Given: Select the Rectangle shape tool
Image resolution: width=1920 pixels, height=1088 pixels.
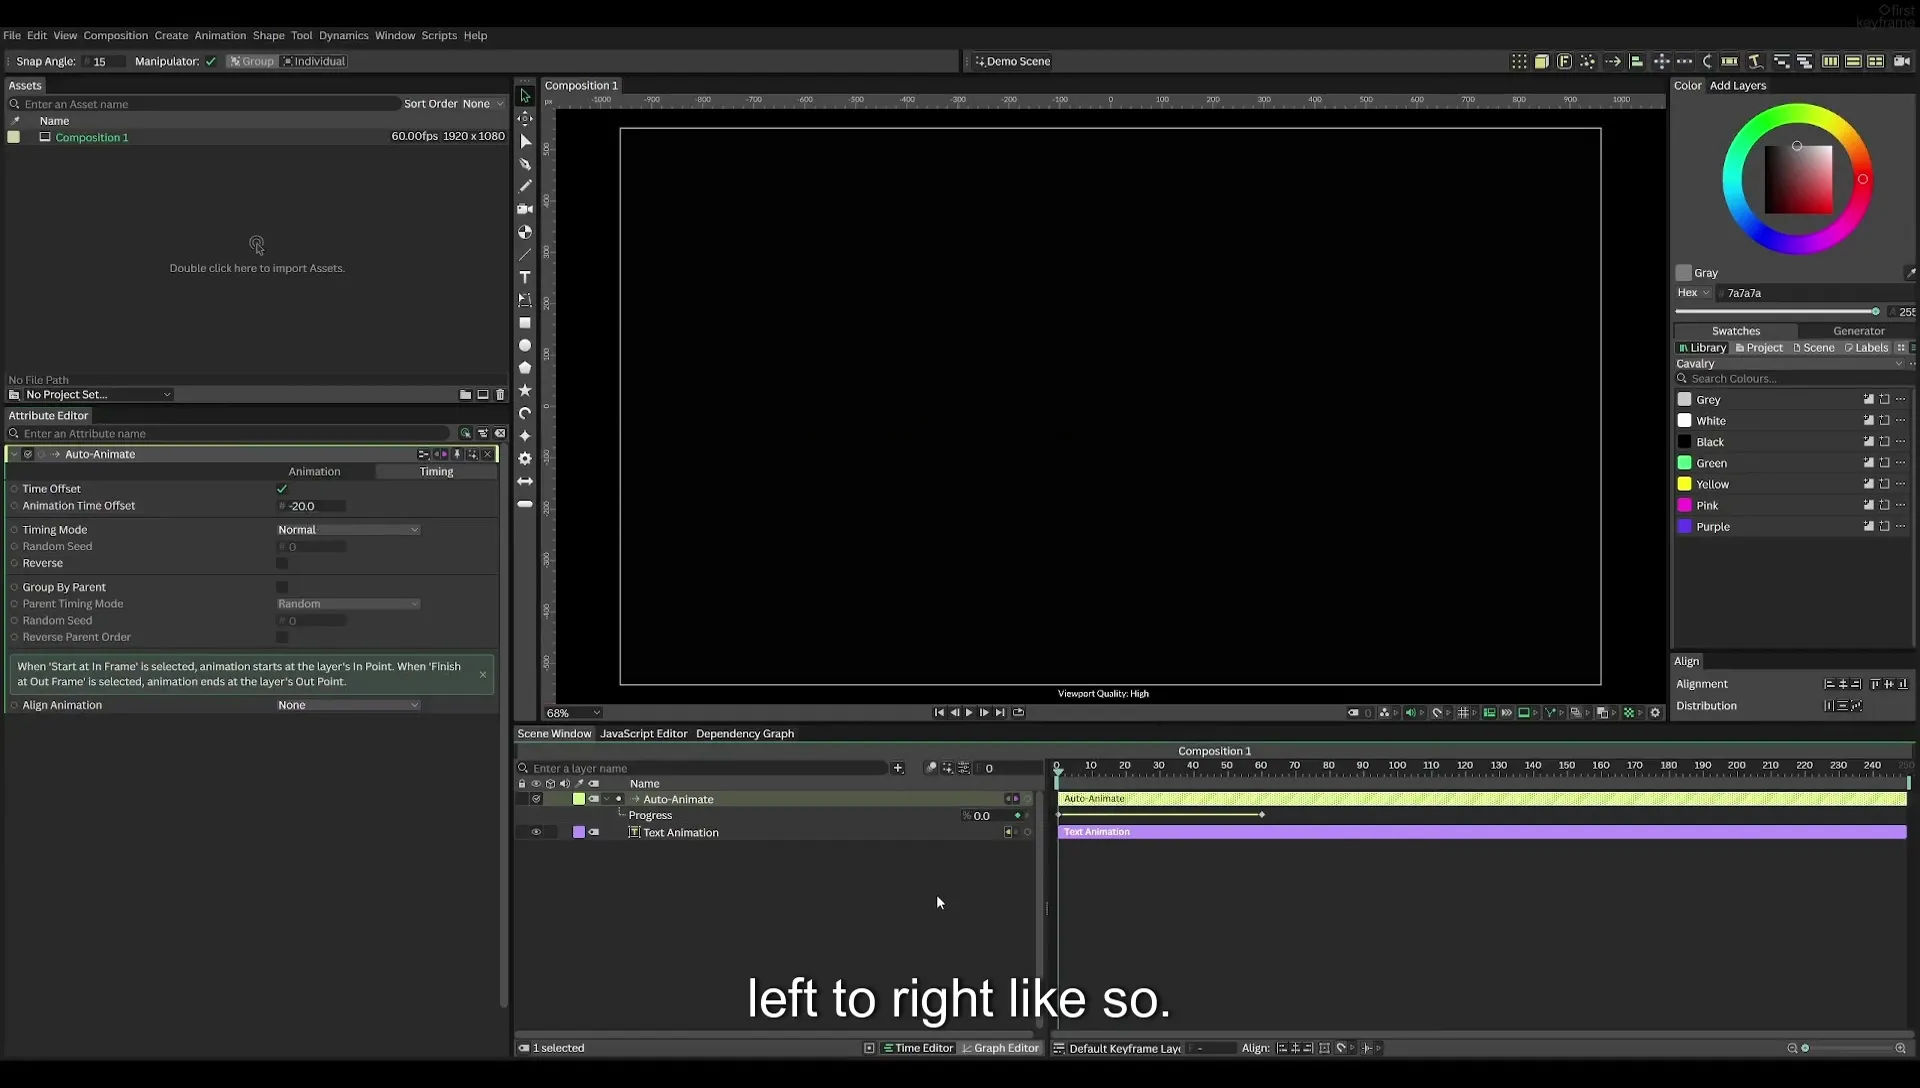Looking at the screenshot, I should click(x=524, y=323).
